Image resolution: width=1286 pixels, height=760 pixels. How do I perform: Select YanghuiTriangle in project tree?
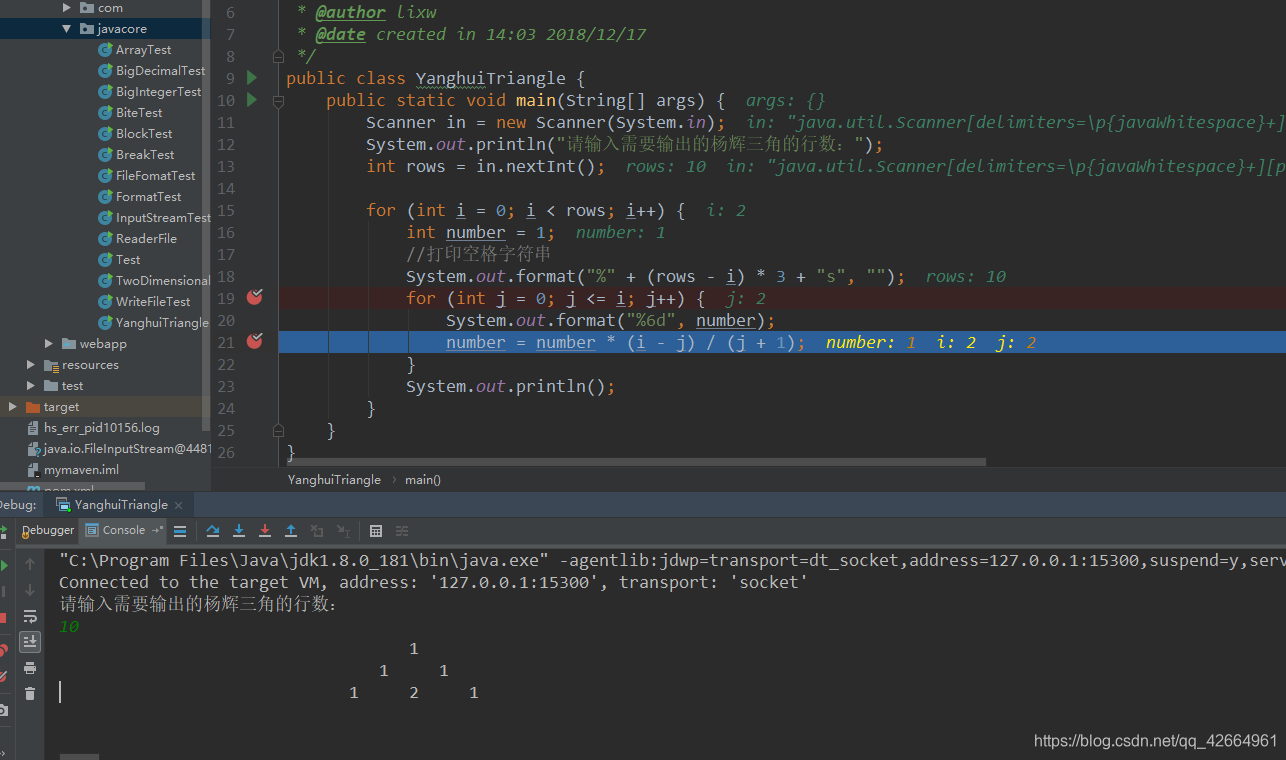(162, 323)
